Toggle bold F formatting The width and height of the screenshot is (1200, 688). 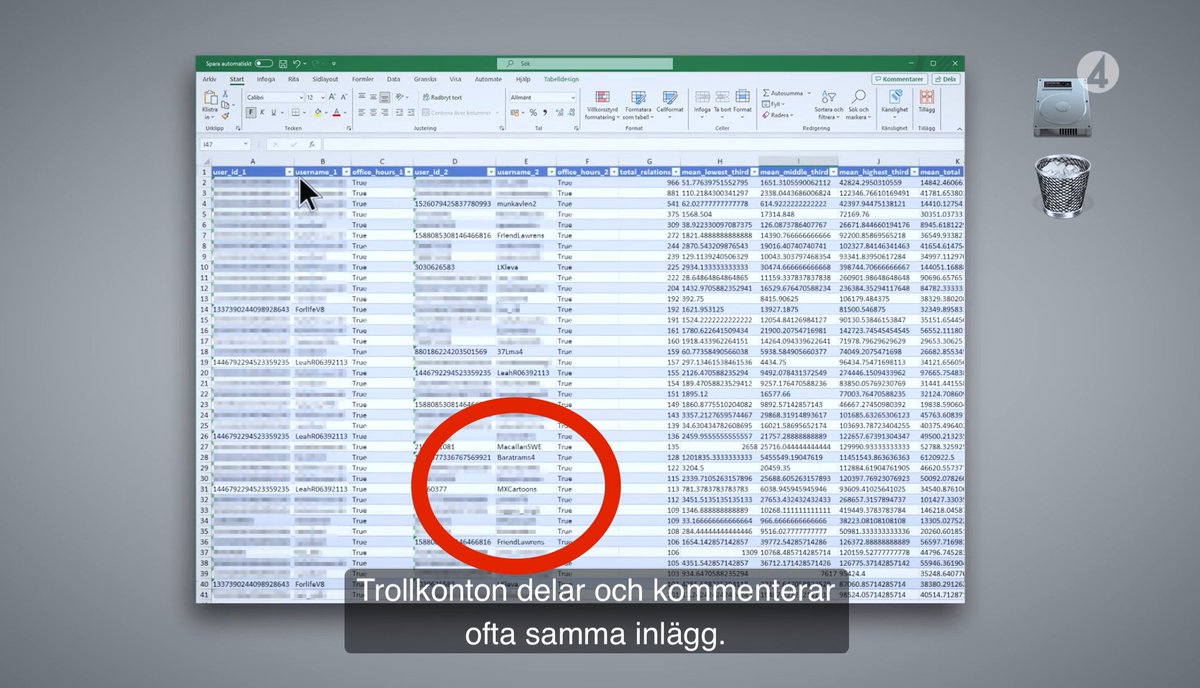[250, 113]
